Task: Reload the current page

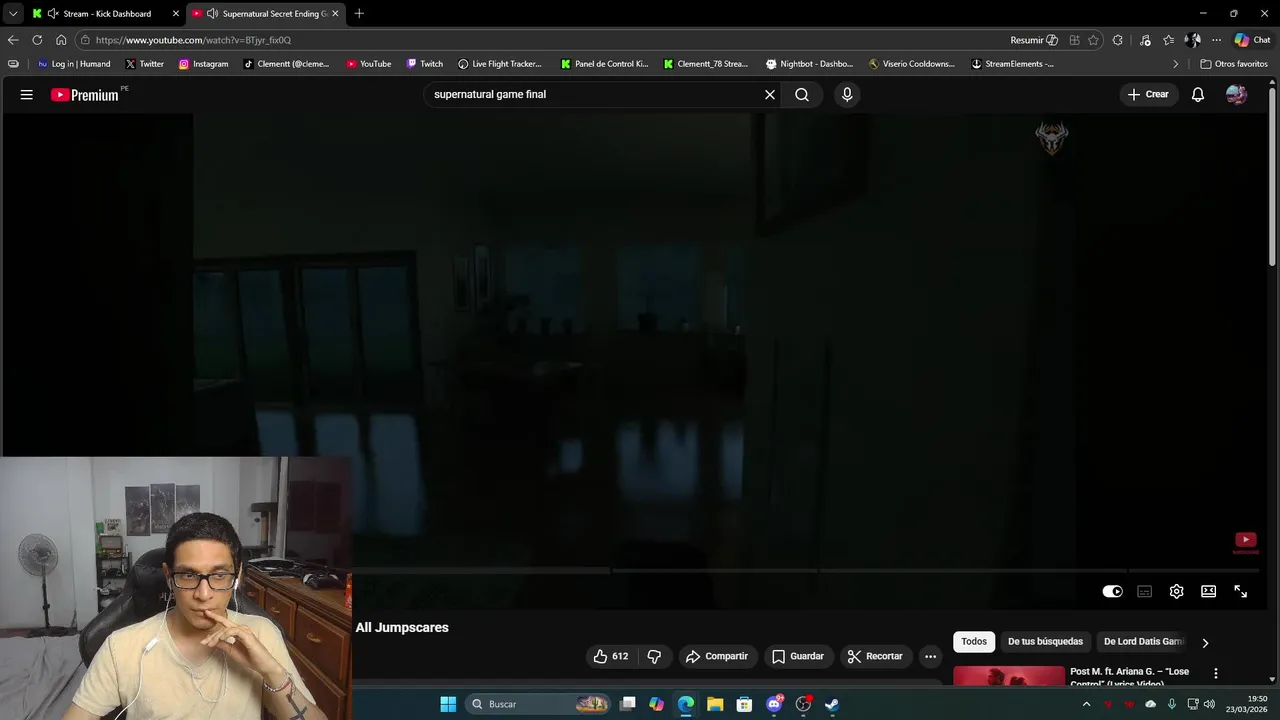Action: (37, 40)
